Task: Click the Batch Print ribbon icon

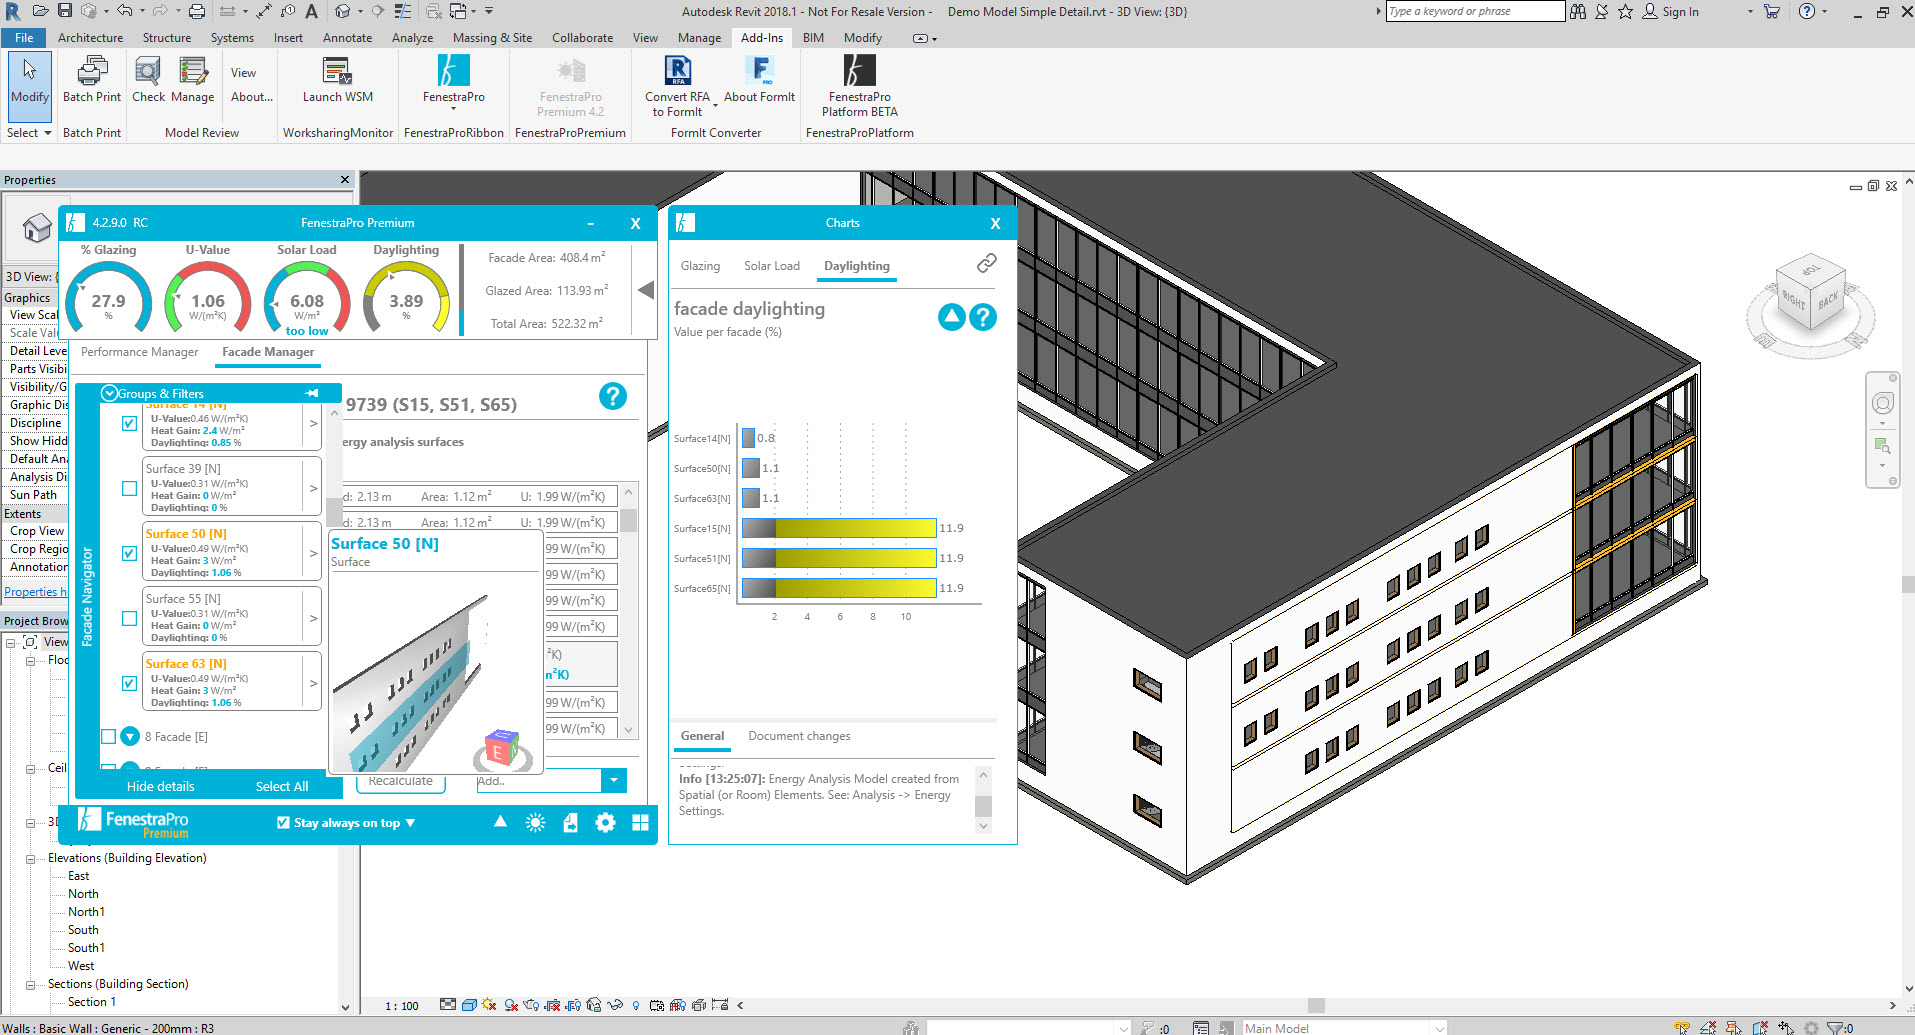Action: 91,72
